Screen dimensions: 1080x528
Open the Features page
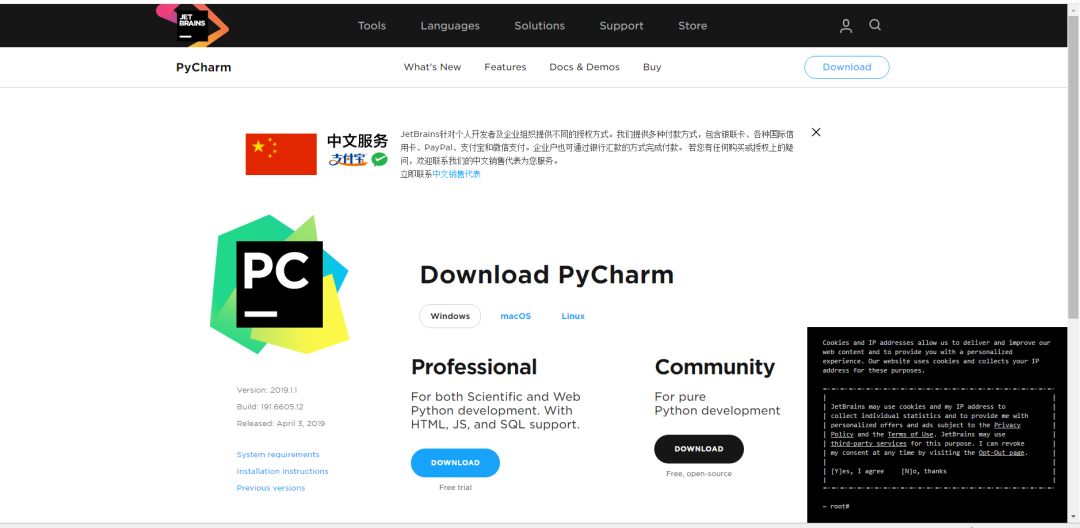coord(505,67)
